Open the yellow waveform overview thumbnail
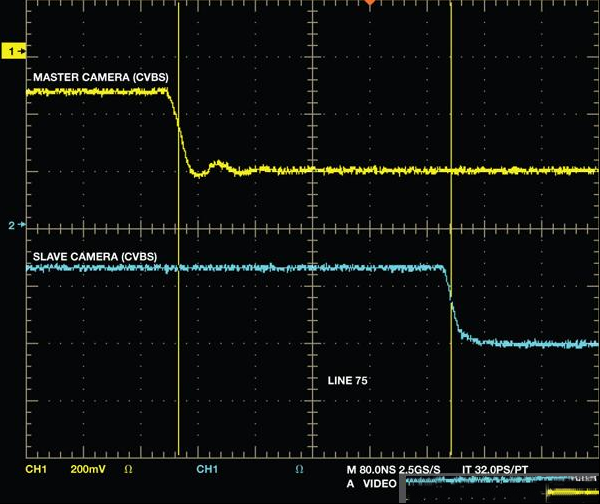600x504 pixels. tap(572, 492)
